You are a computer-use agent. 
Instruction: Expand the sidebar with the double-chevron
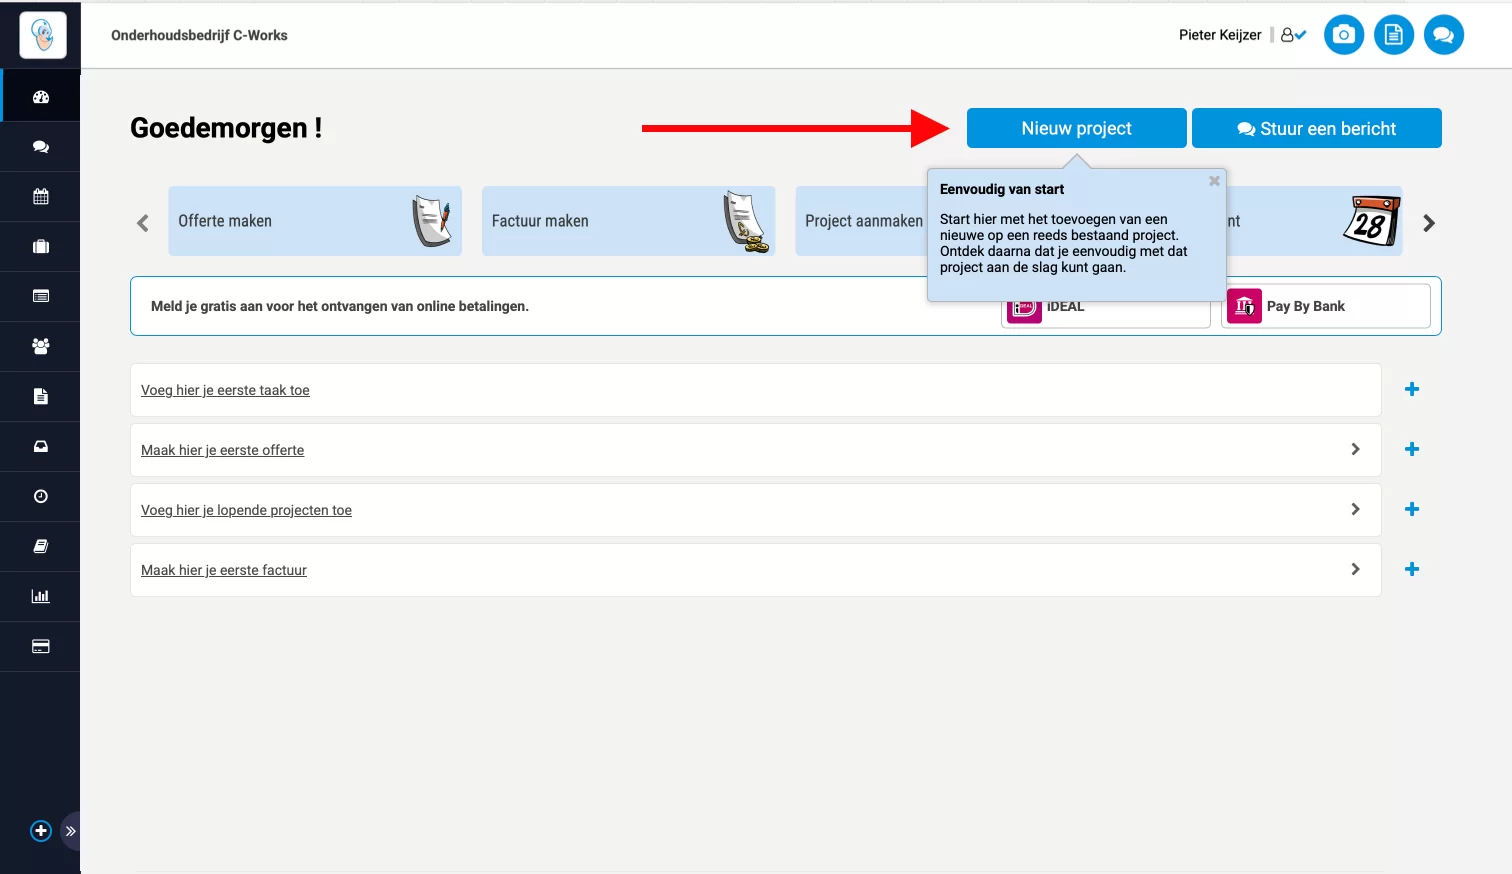click(71, 831)
